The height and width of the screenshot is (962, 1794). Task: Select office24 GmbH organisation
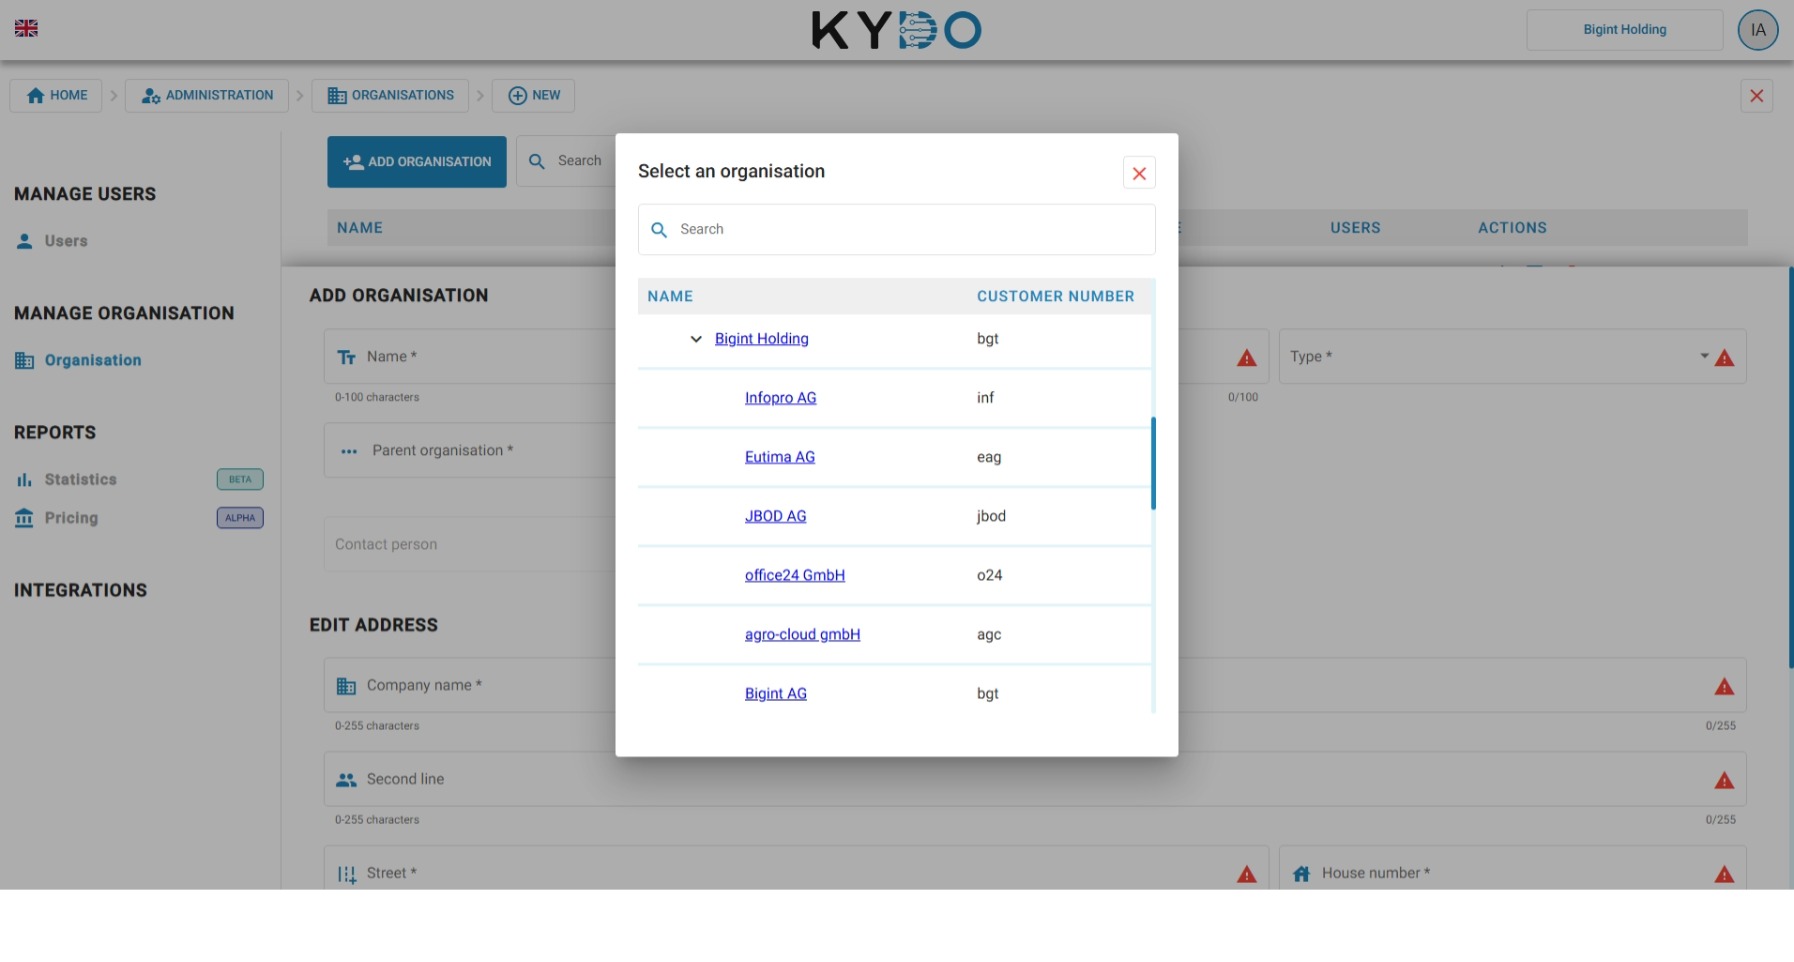pyautogui.click(x=794, y=575)
